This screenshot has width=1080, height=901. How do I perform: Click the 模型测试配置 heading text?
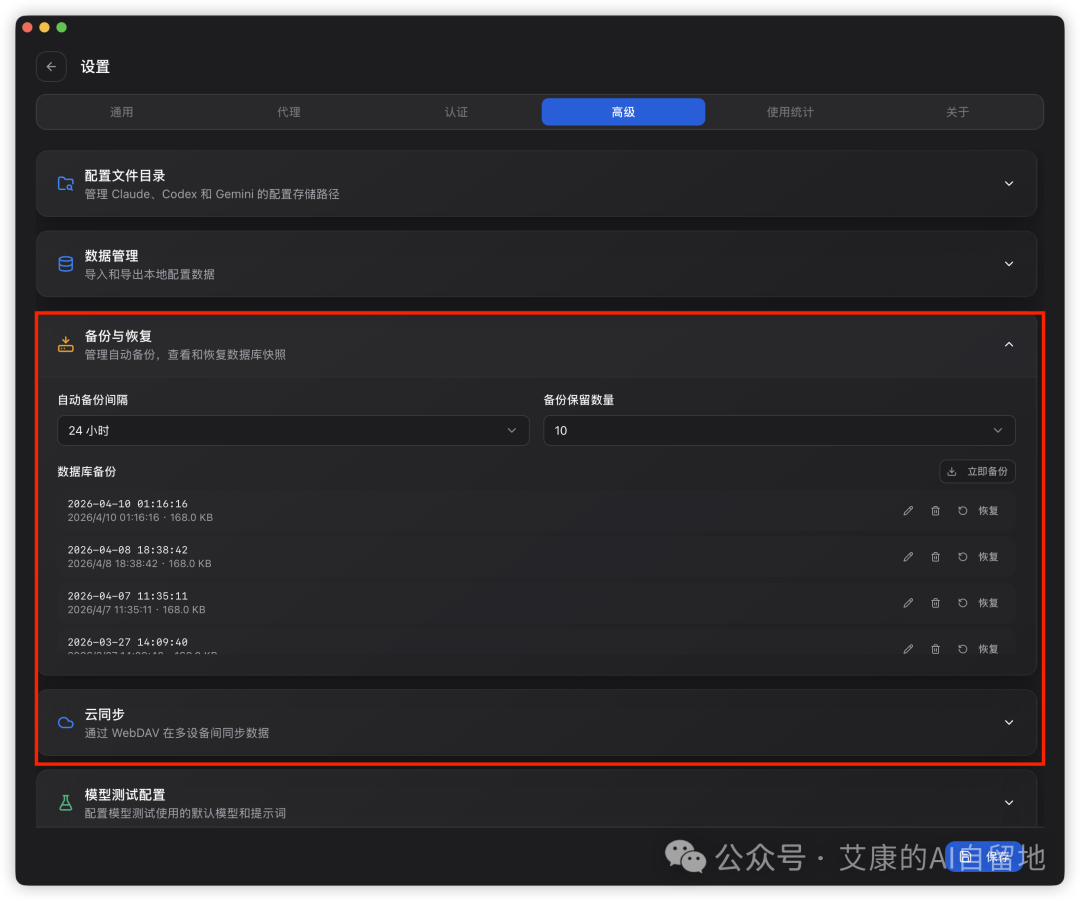125,795
